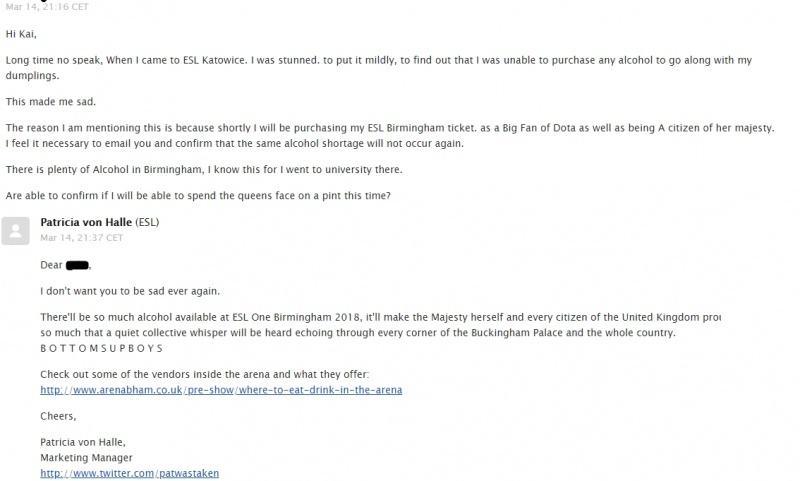Screen dimensions: 800x481
Task: Click the Cheers sign-off text
Action: (58, 416)
